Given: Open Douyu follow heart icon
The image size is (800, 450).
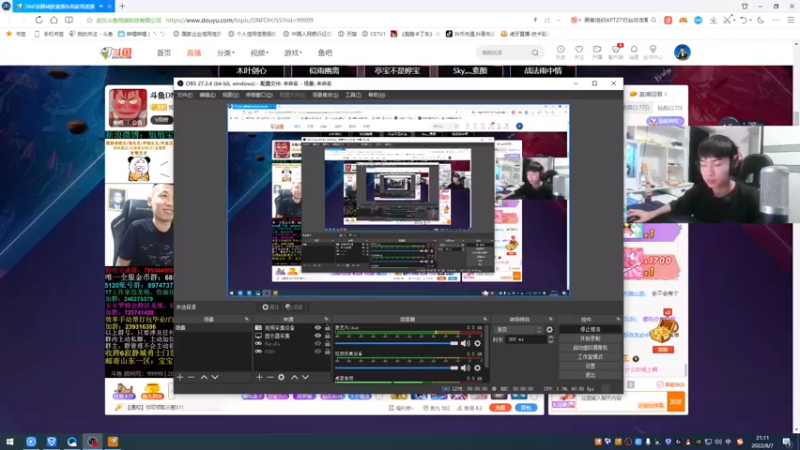Looking at the screenshot, I should pyautogui.click(x=579, y=52).
